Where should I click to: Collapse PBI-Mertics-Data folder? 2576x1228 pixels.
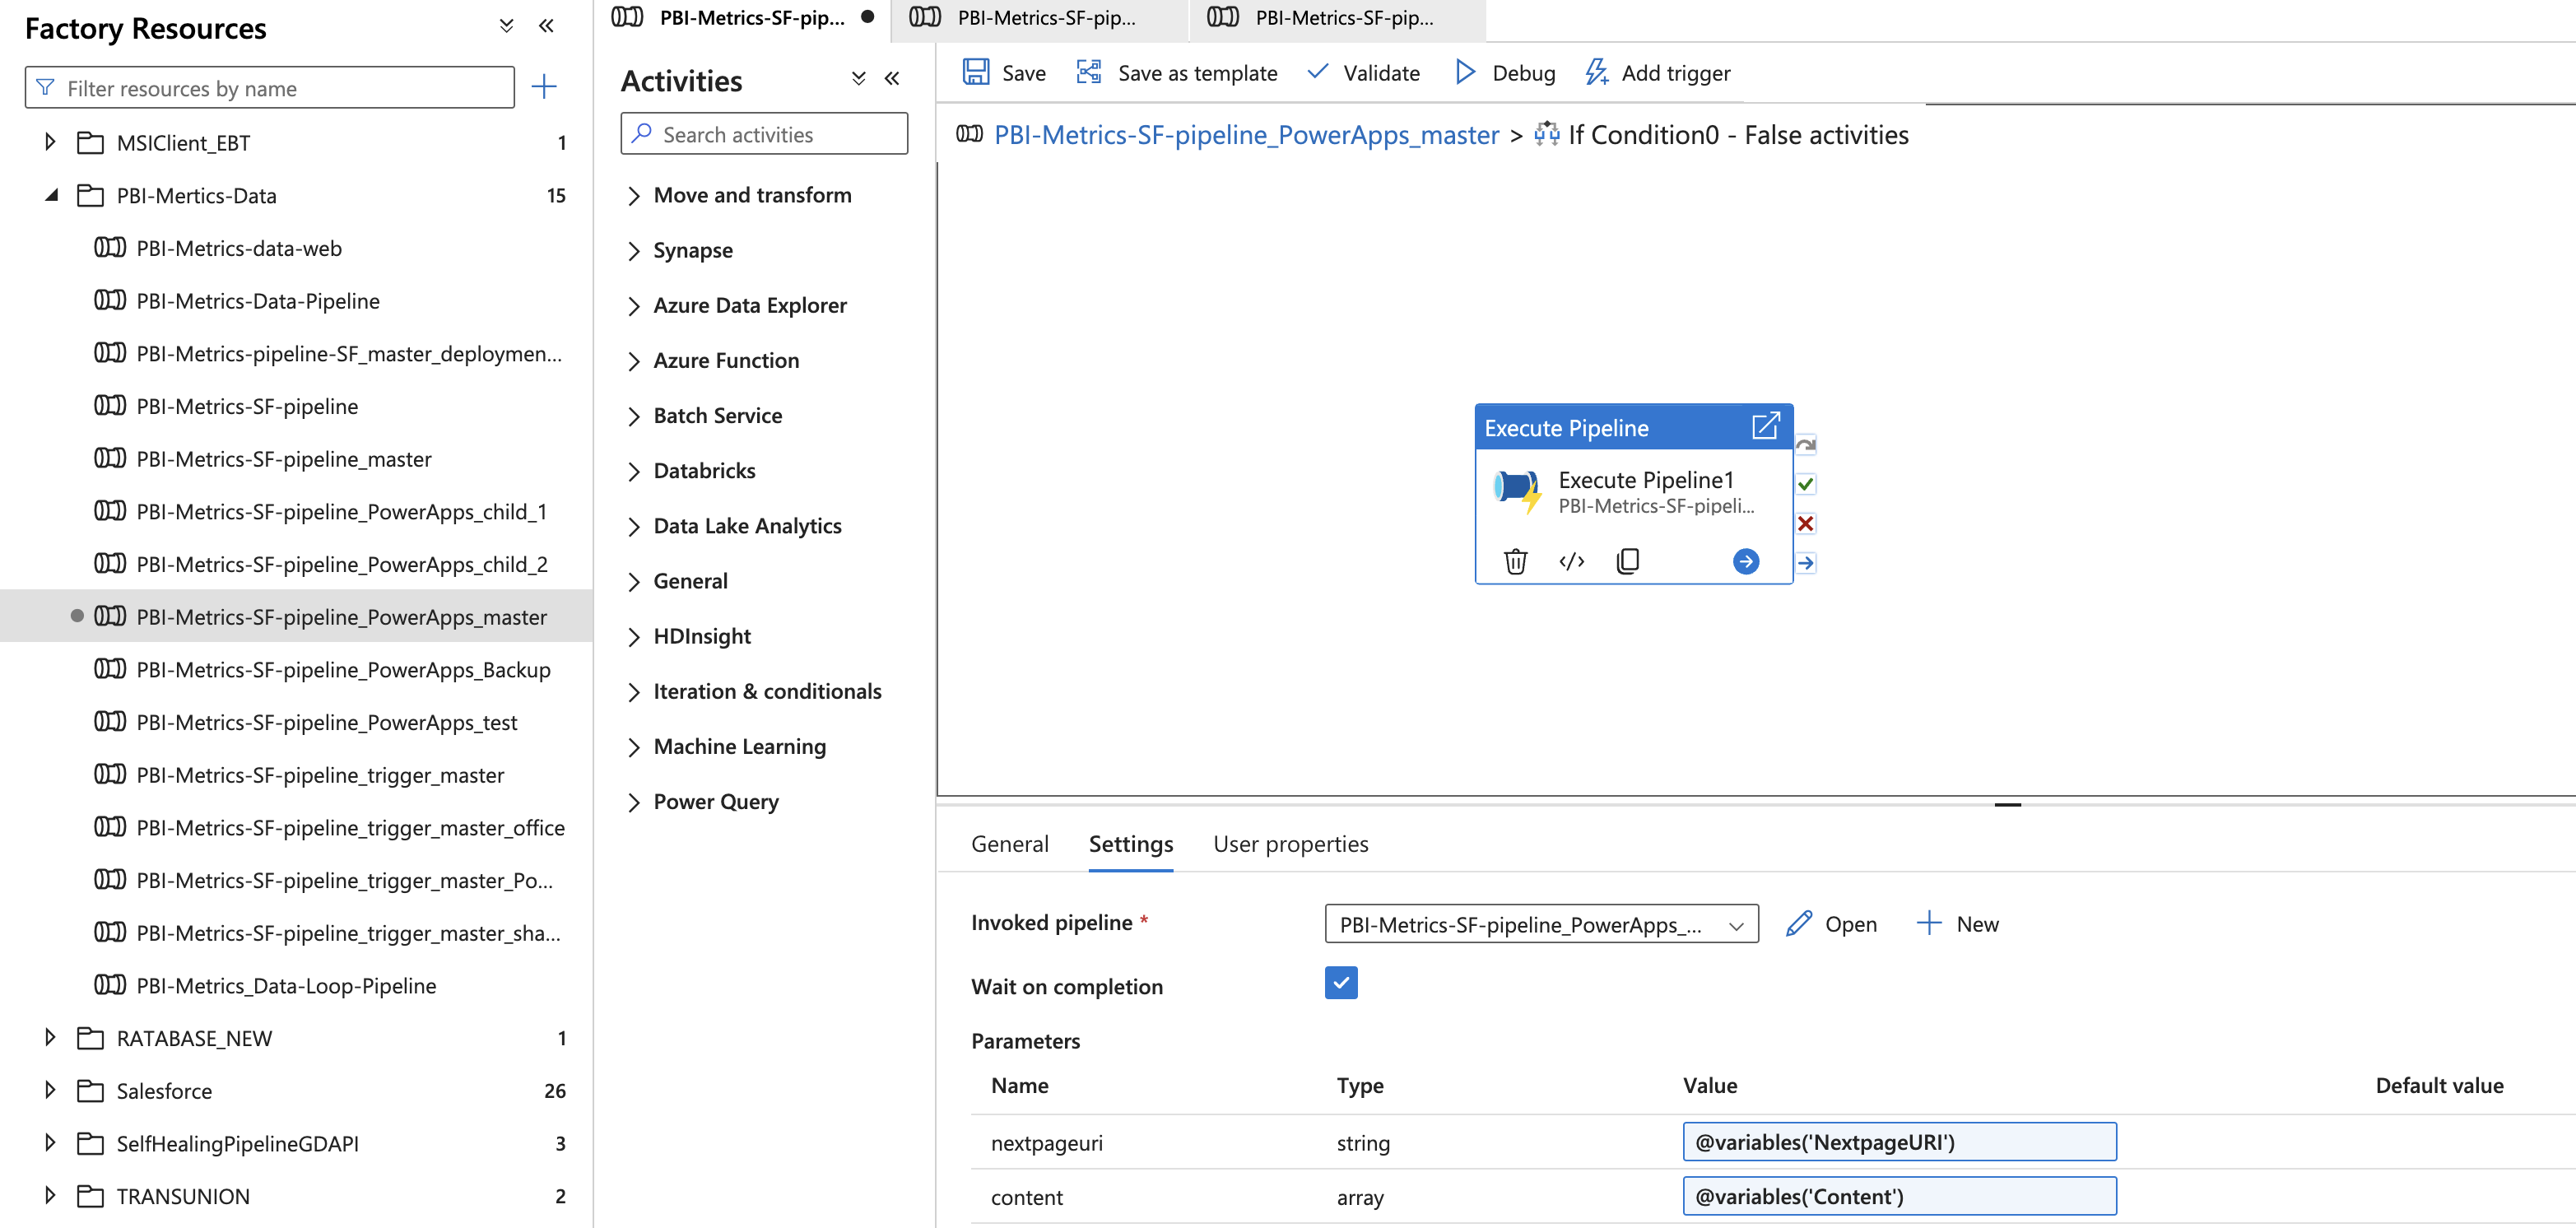tap(51, 195)
